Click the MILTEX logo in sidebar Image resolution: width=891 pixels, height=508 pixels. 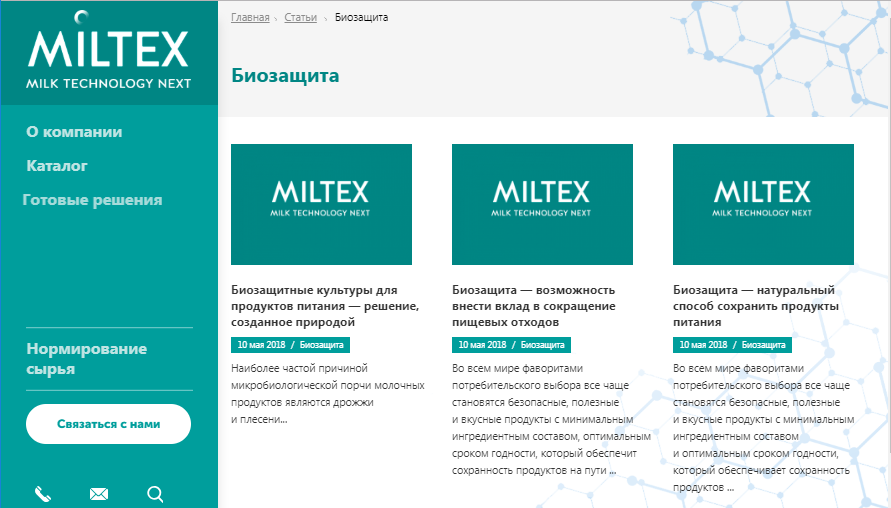coord(108,50)
